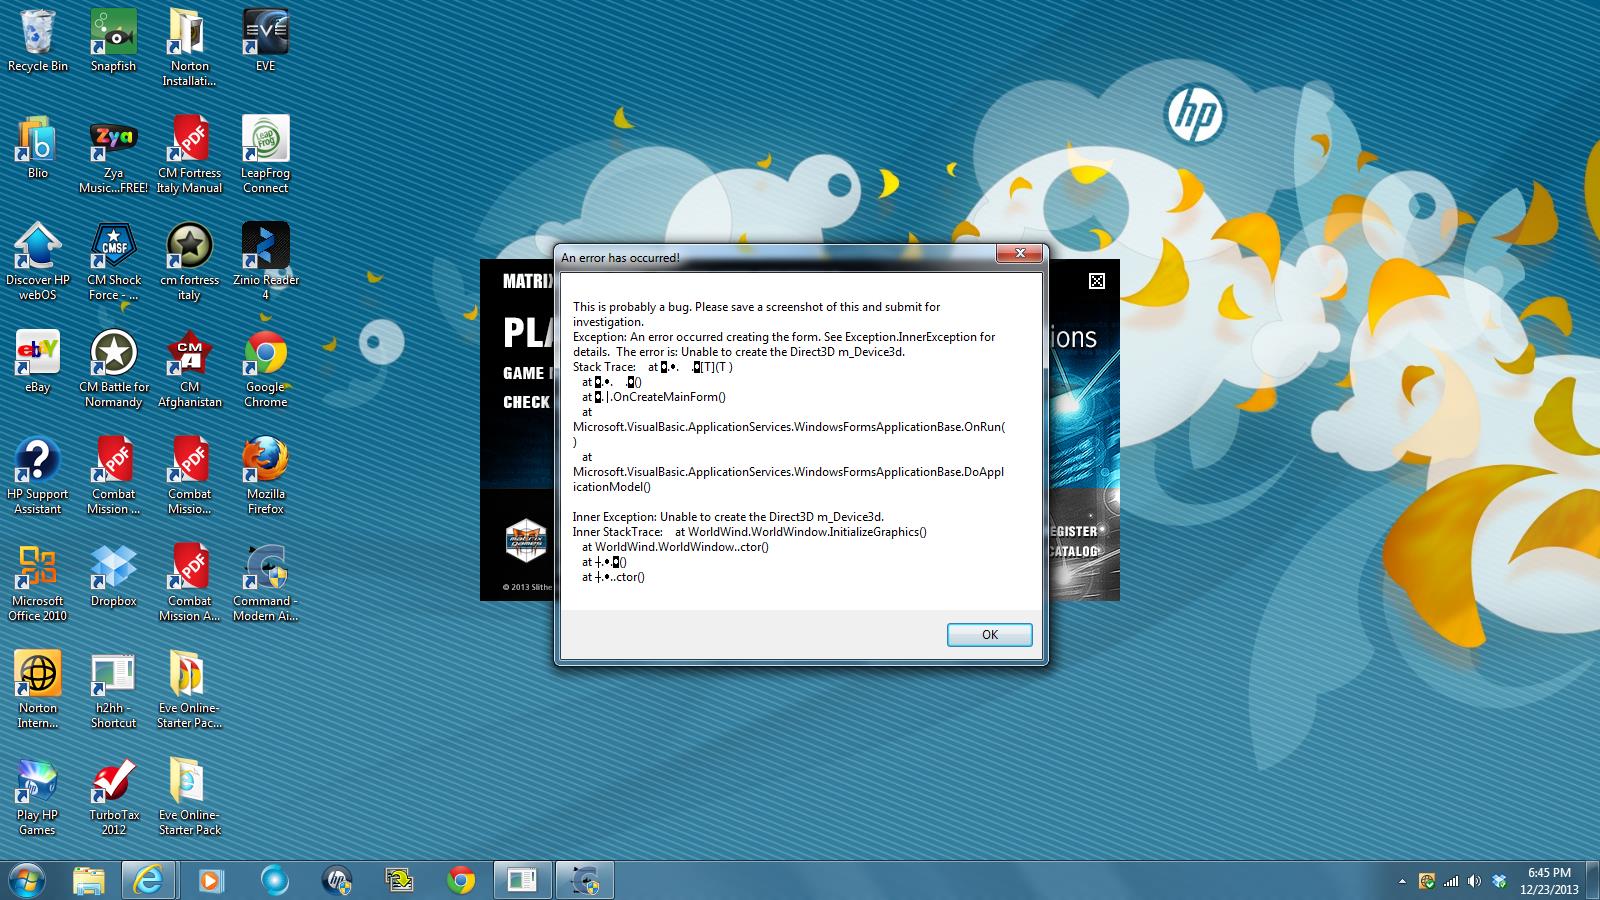Select the TurboTax 2012 icon

(x=113, y=797)
